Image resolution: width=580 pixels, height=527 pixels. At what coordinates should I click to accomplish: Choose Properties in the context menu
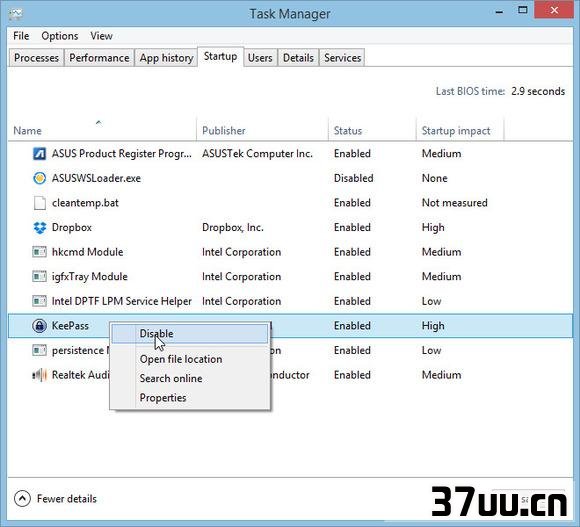click(x=190, y=398)
